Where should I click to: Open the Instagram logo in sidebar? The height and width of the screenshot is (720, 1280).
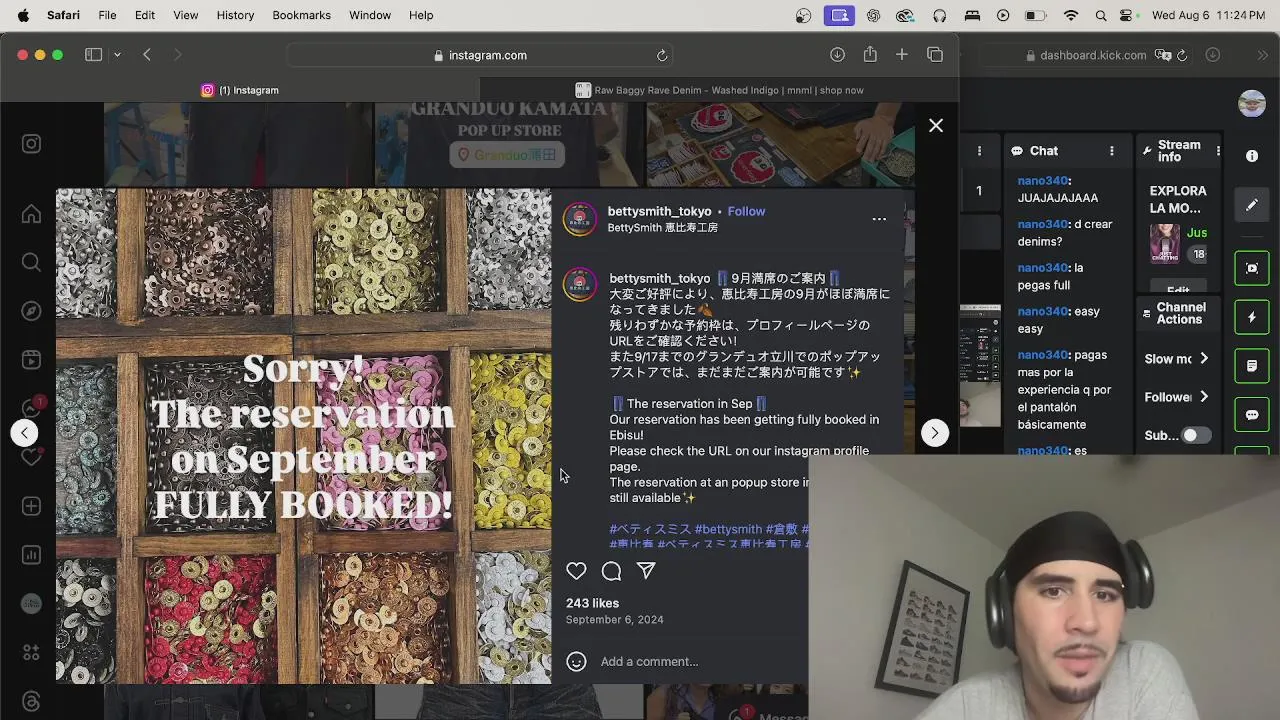pyautogui.click(x=31, y=144)
